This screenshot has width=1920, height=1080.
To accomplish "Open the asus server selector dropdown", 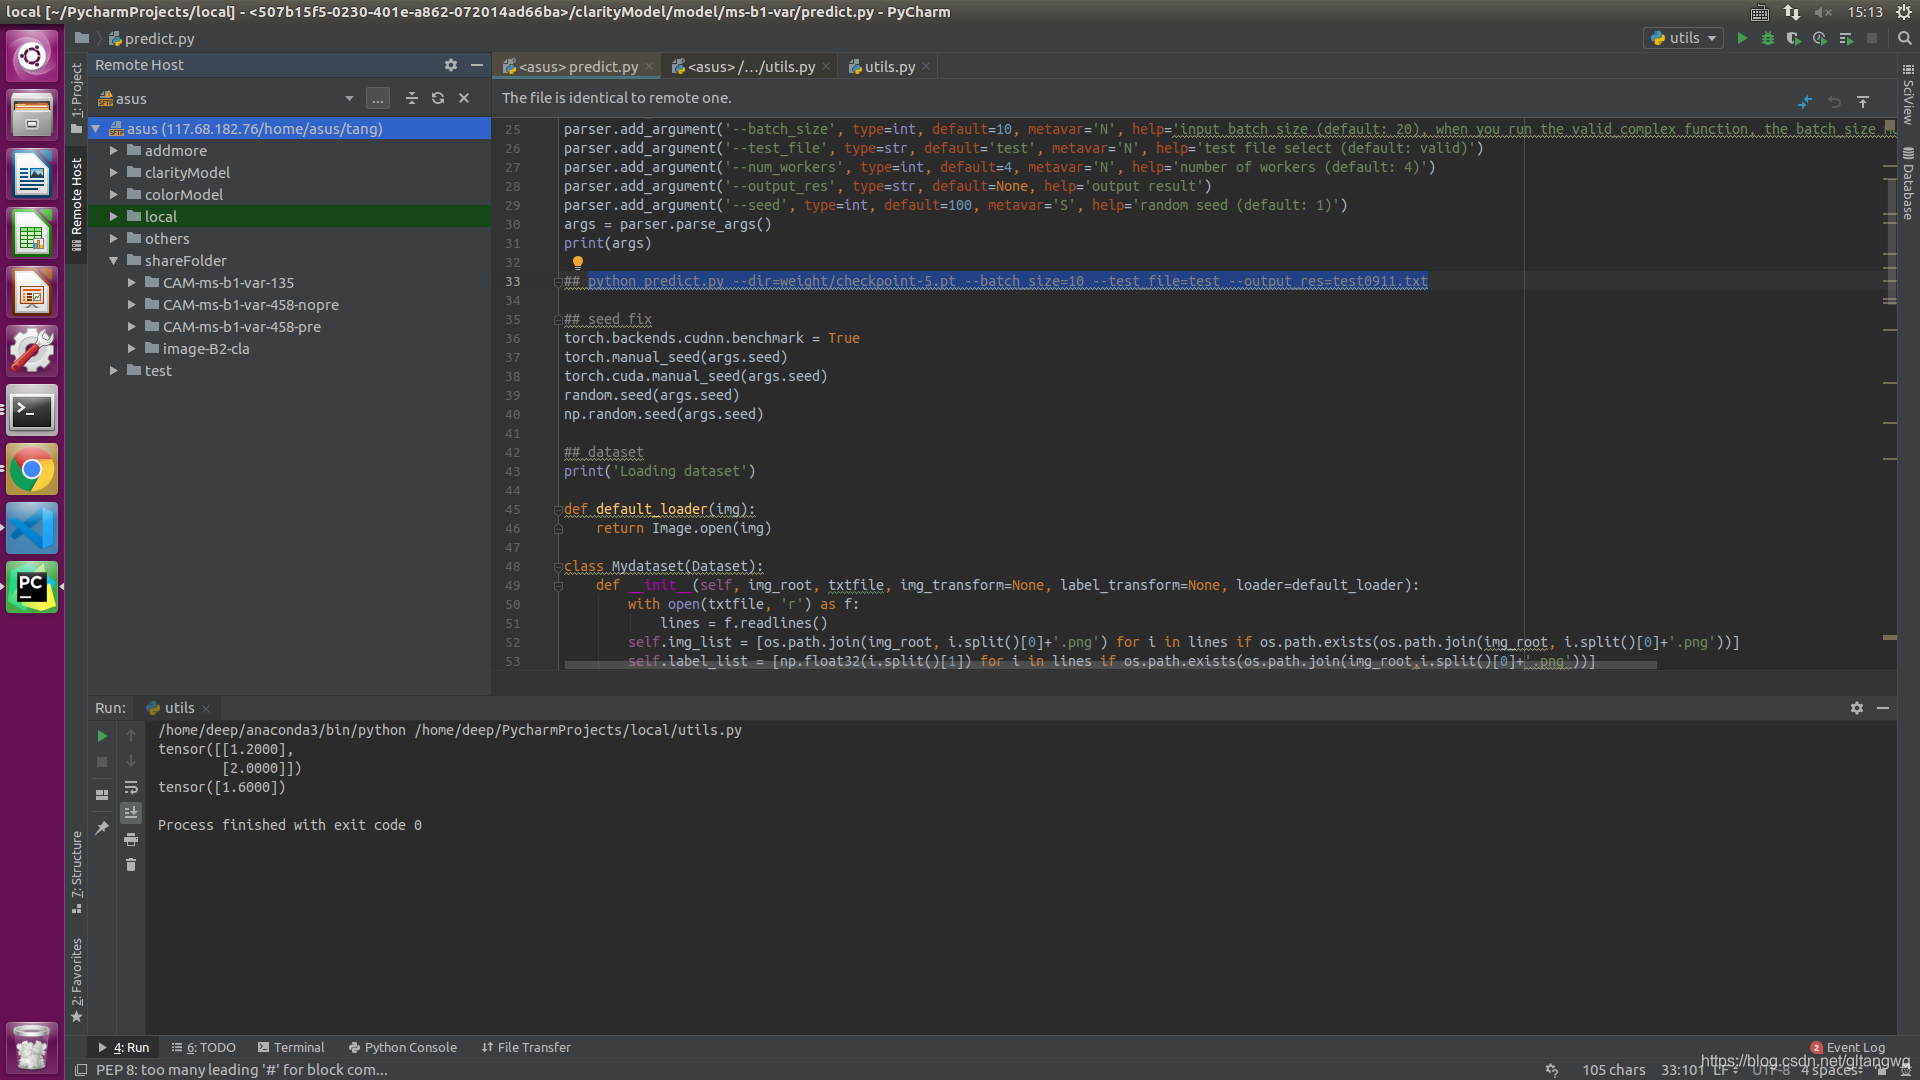I will (349, 98).
